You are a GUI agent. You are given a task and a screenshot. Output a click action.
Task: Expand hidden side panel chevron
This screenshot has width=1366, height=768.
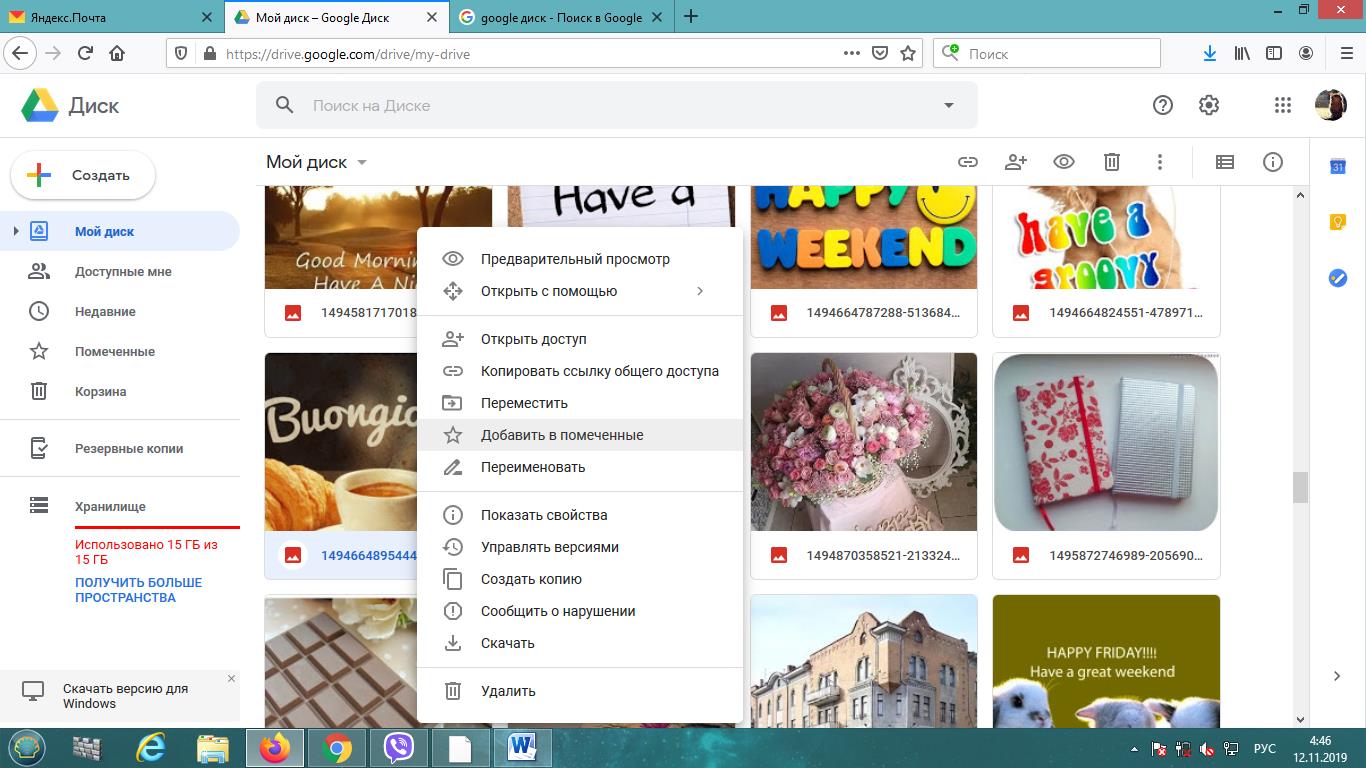coord(1337,676)
